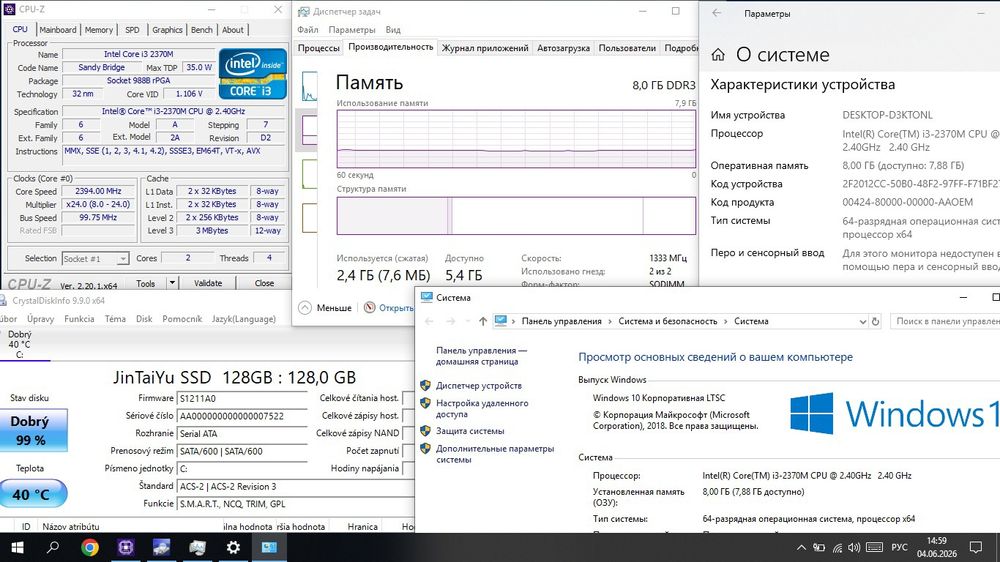Open Task Manager Вид menu

[393, 29]
